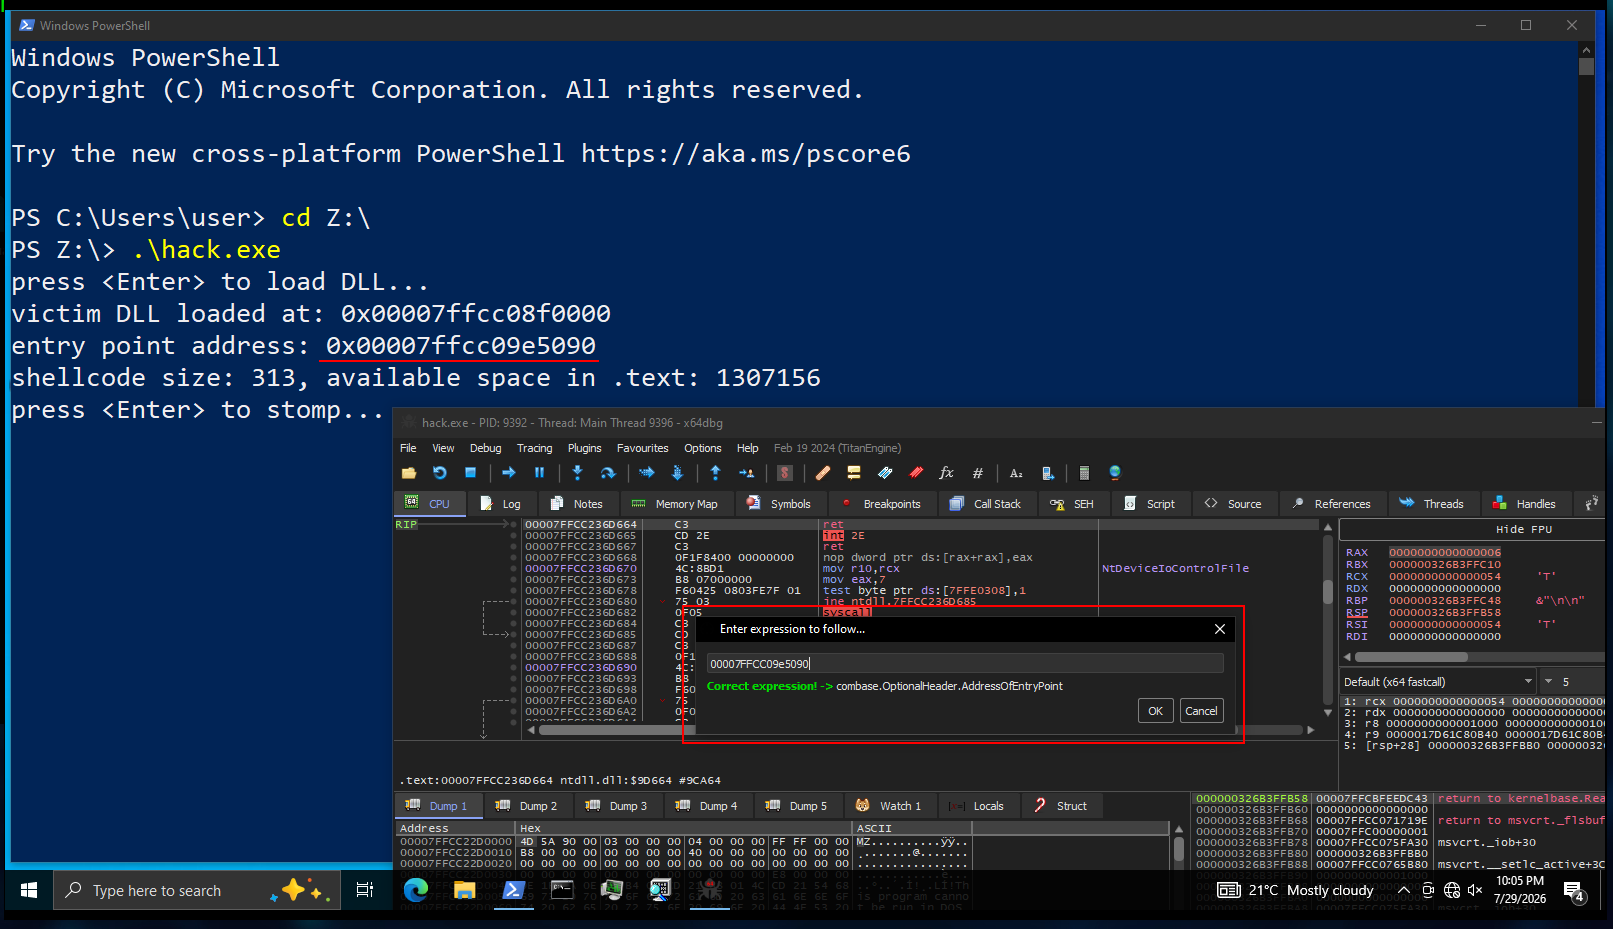Viewport: 1613px width, 929px height.
Task: Click the Stop debugging square icon
Action: 470,473
